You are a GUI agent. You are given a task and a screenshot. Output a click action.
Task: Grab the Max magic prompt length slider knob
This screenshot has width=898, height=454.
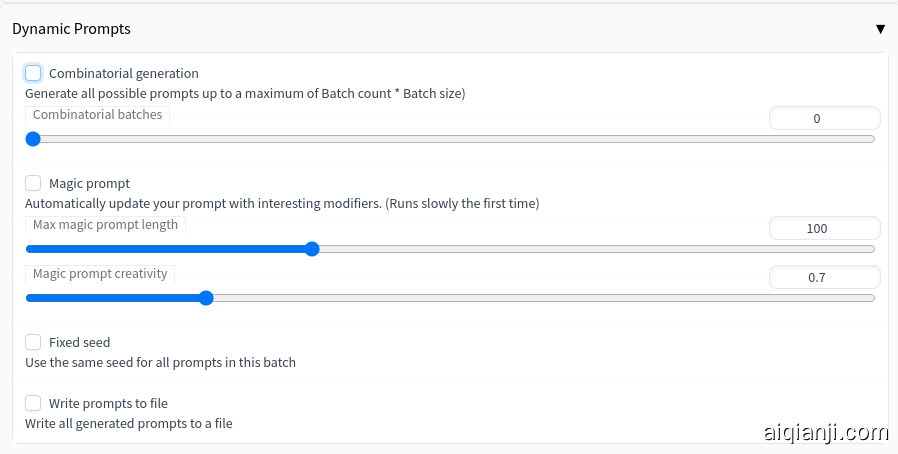(311, 249)
